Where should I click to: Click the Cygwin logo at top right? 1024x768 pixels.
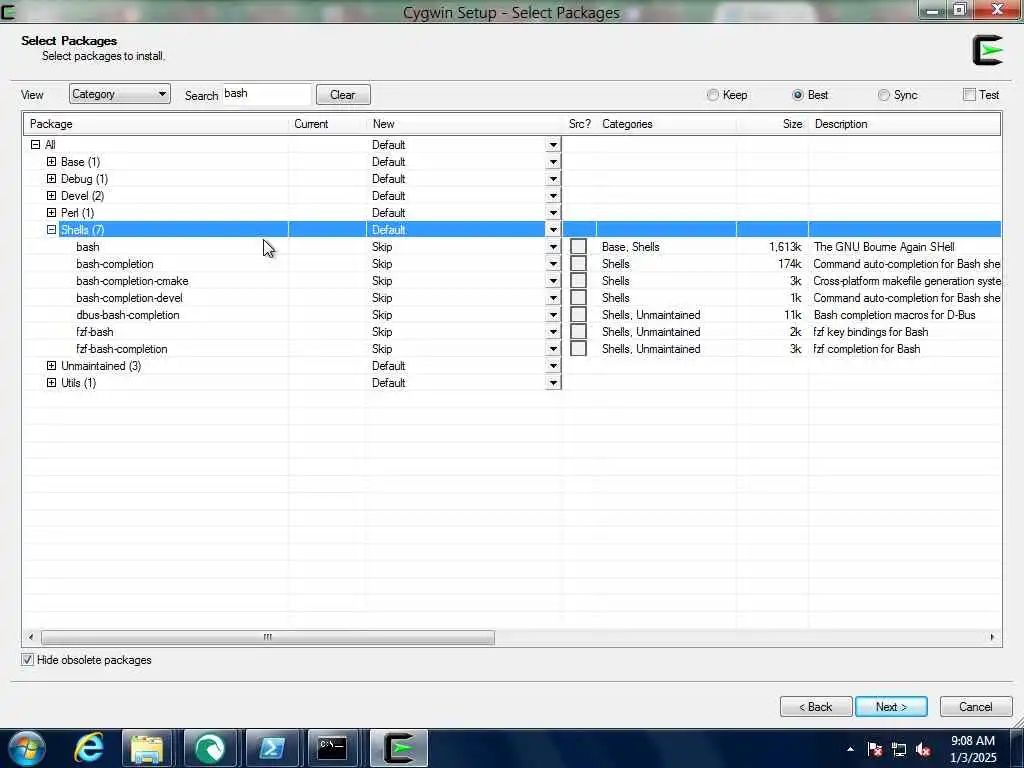pos(987,51)
